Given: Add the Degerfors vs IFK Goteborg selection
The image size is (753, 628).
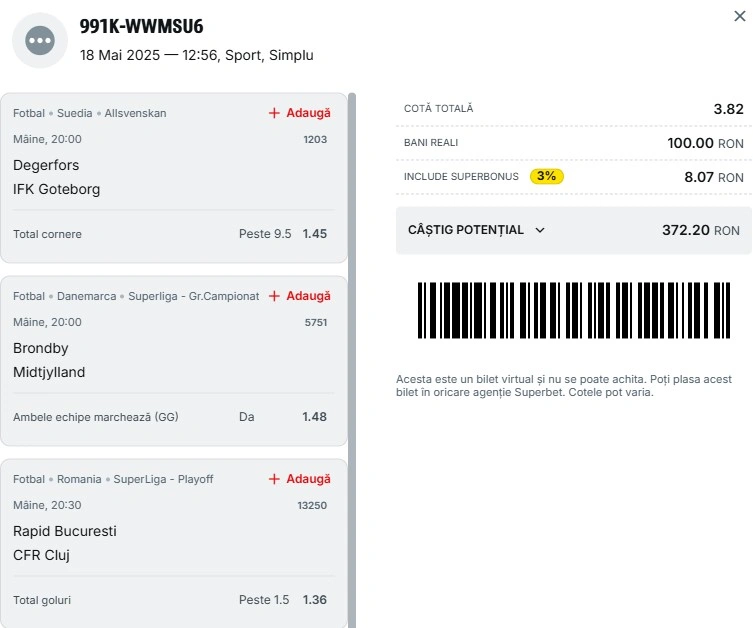Looking at the screenshot, I should (300, 113).
